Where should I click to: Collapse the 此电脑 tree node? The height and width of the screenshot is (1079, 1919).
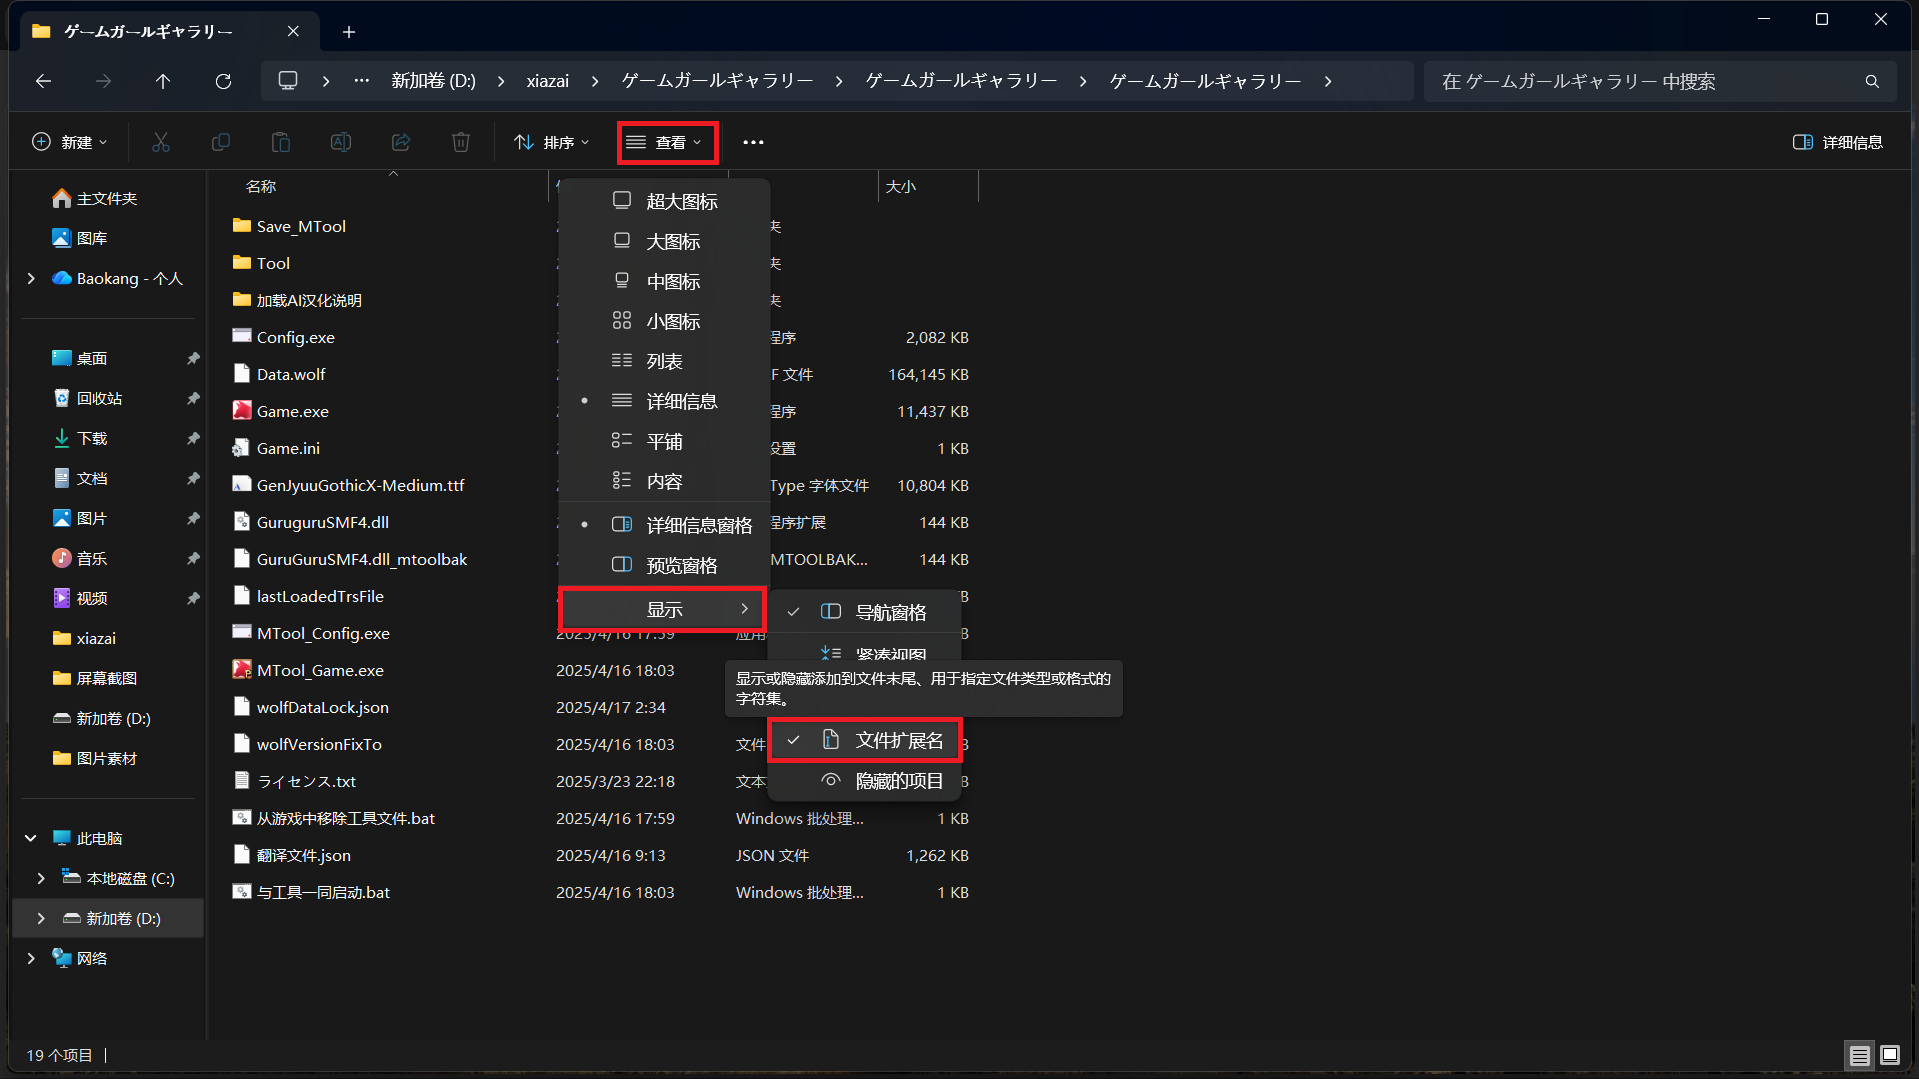(31, 838)
